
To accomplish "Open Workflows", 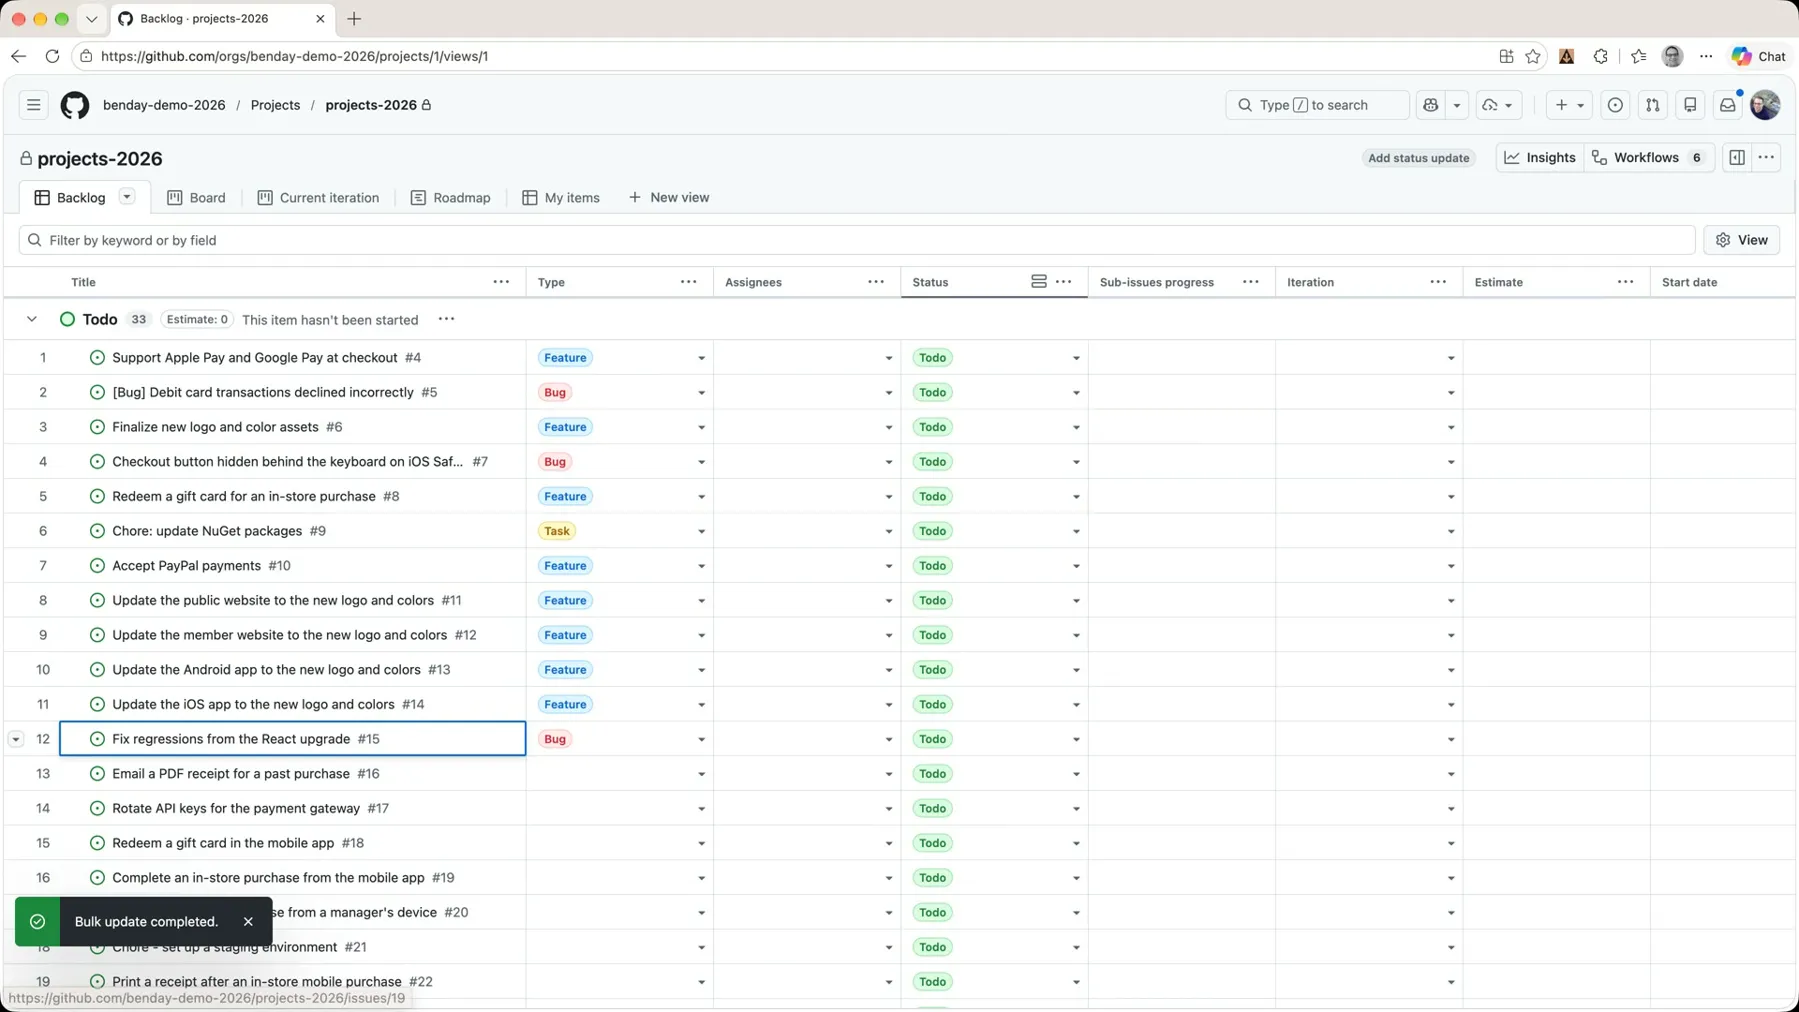I will pyautogui.click(x=1650, y=157).
